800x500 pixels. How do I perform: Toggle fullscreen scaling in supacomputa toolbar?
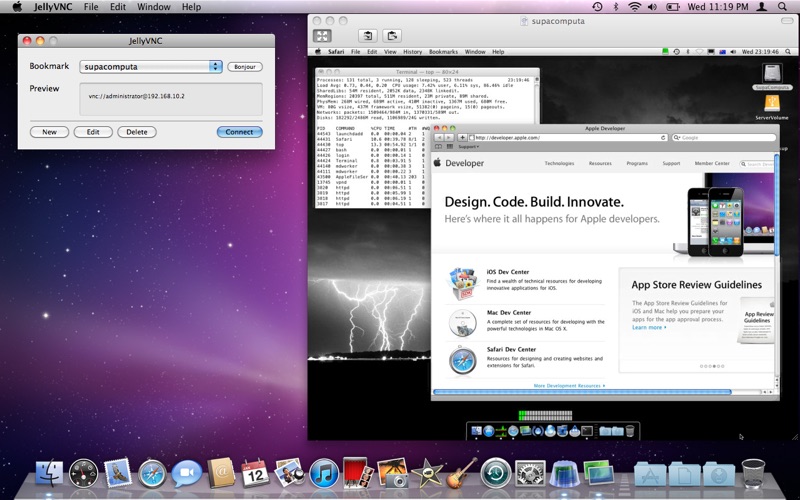[322, 36]
